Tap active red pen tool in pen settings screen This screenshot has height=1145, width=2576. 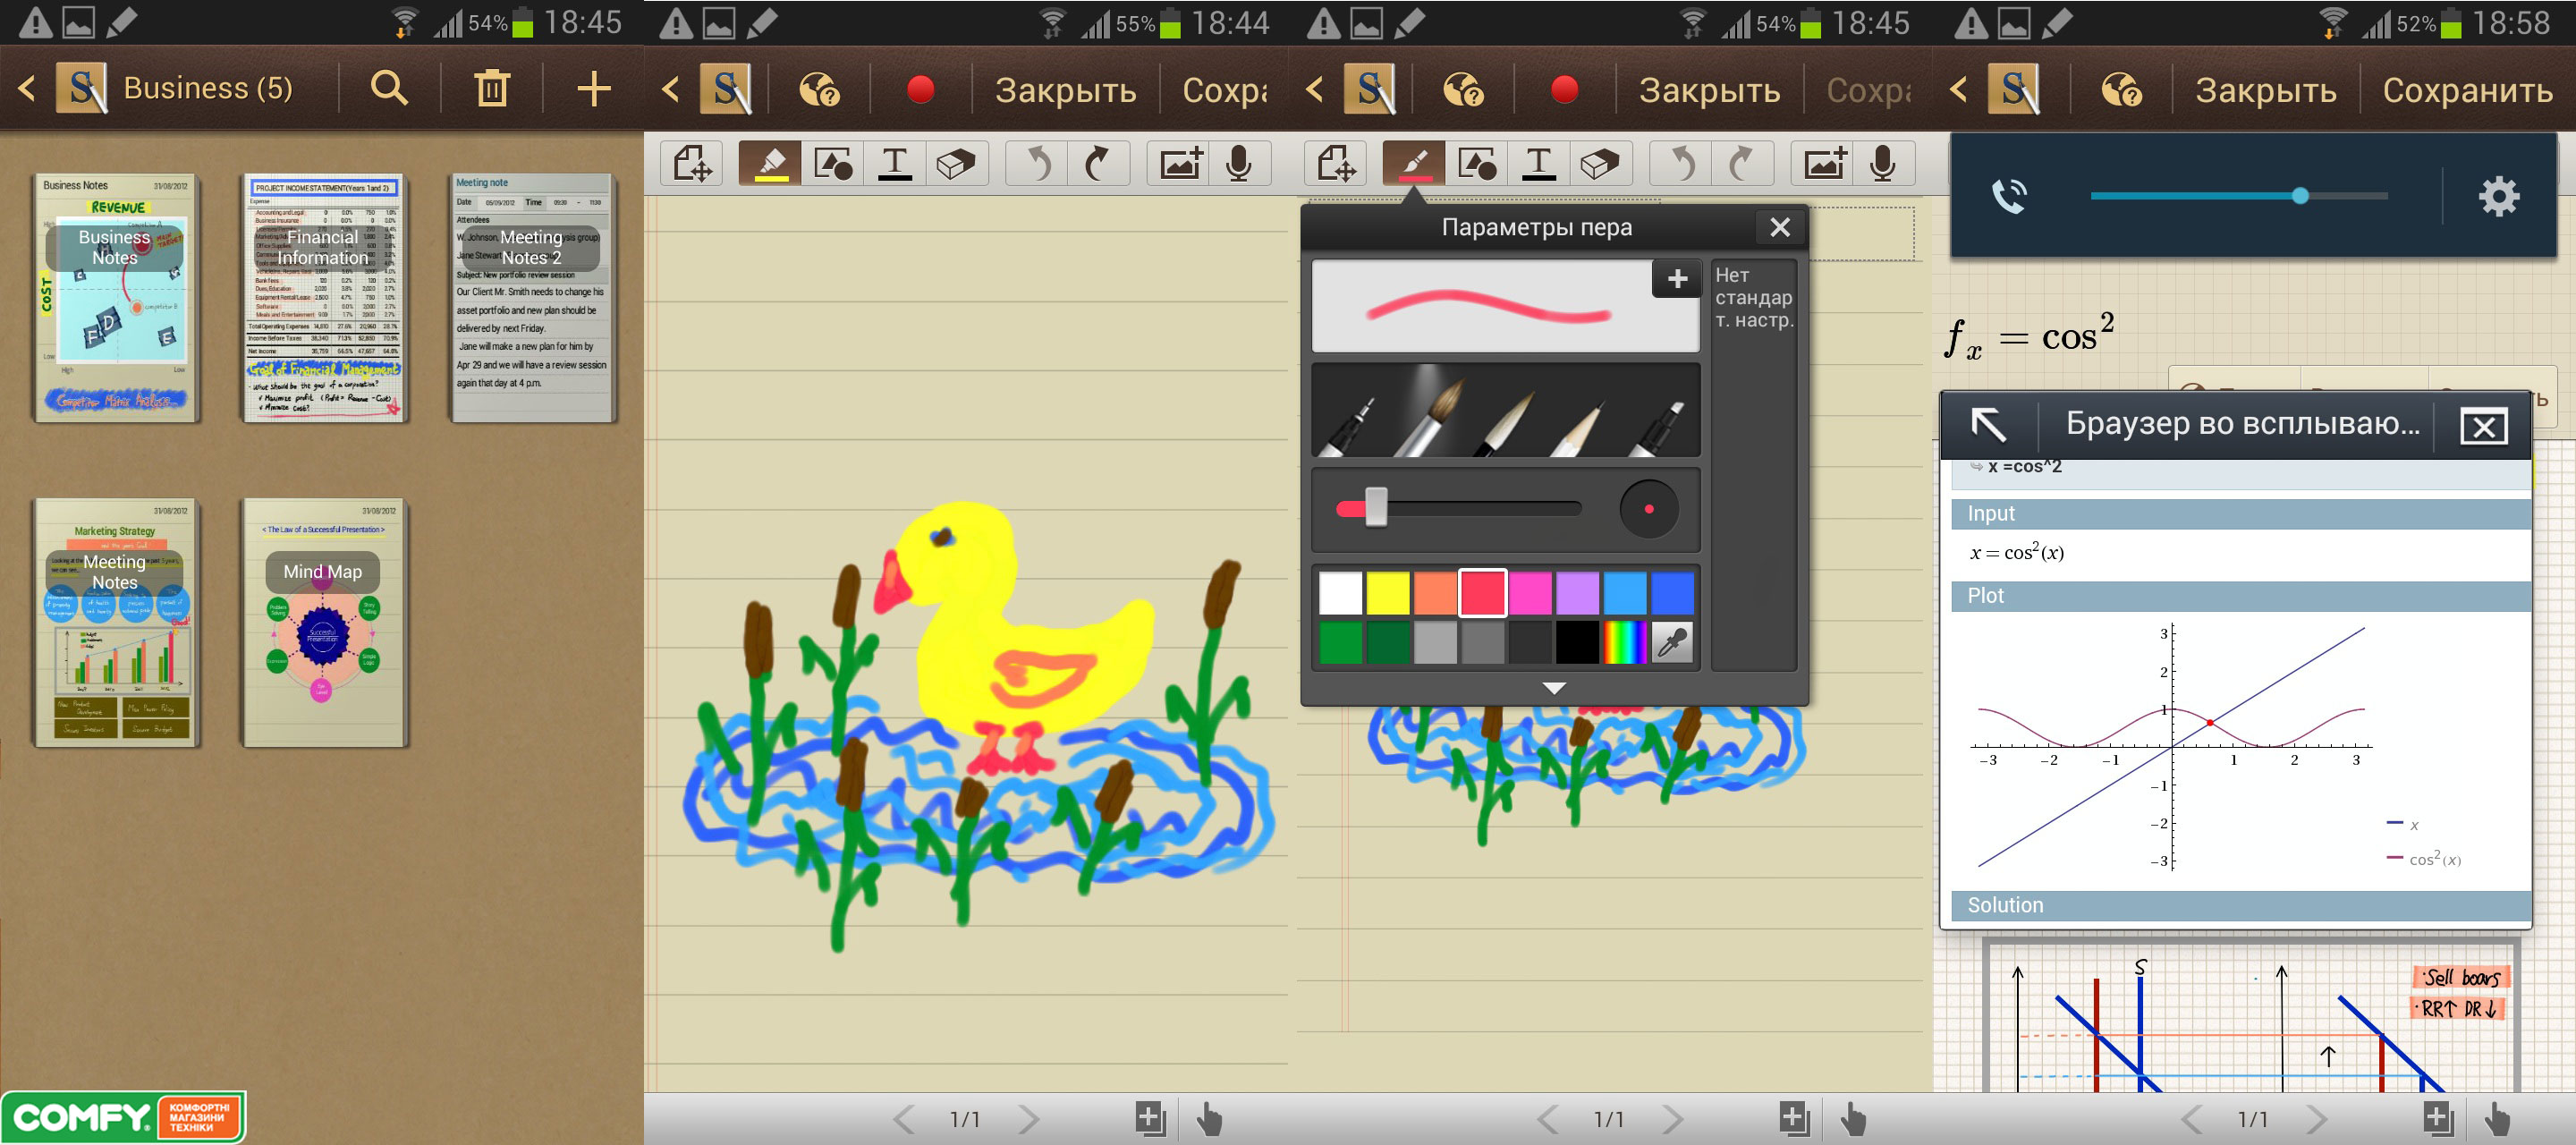[x=1414, y=163]
